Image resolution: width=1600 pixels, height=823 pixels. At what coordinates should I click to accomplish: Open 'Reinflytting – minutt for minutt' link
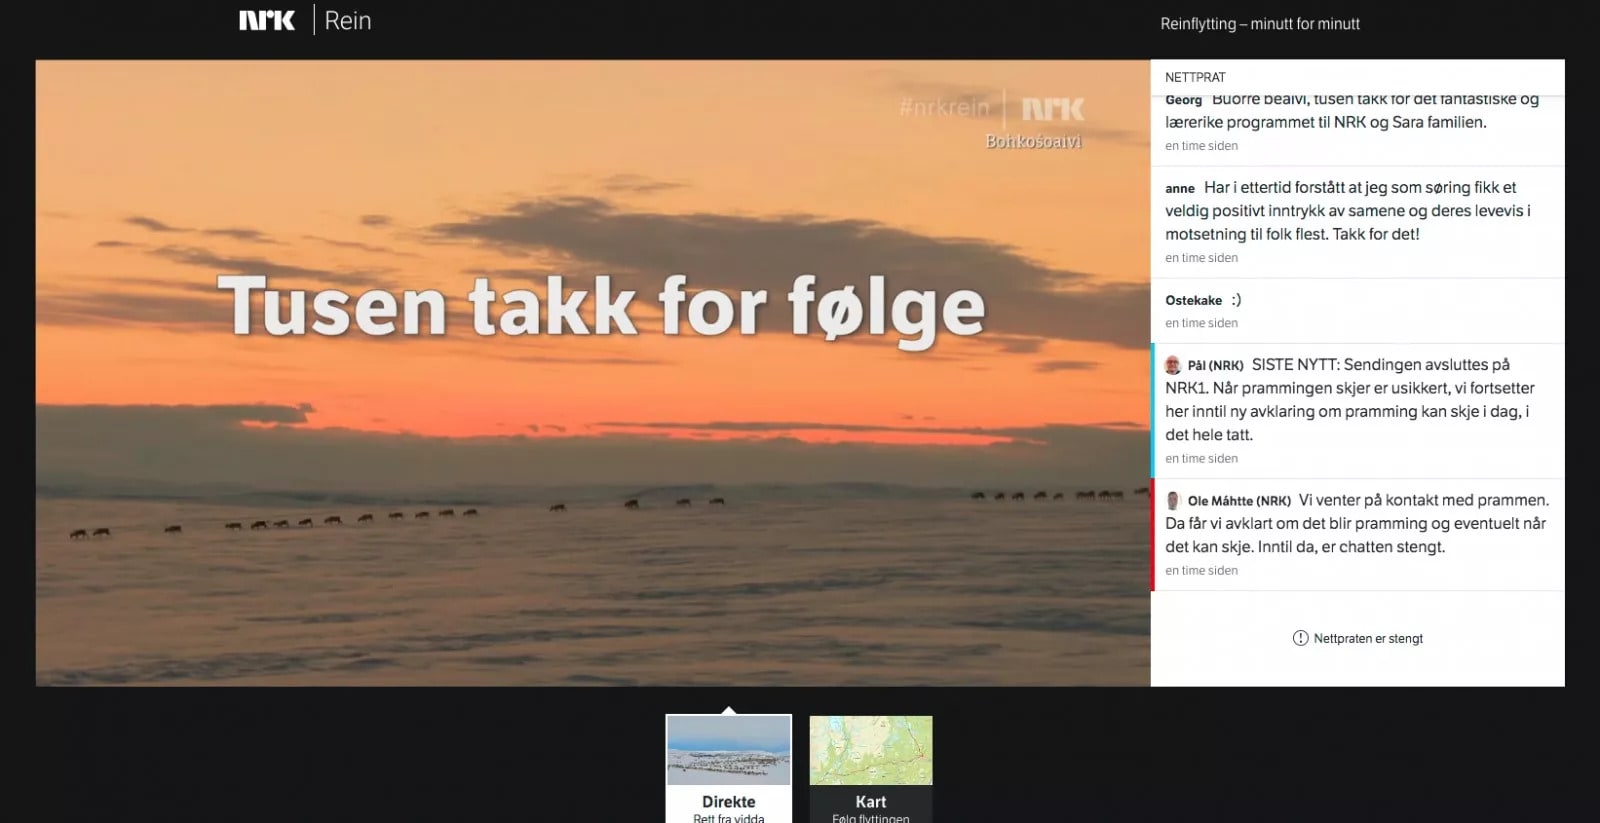(x=1259, y=24)
